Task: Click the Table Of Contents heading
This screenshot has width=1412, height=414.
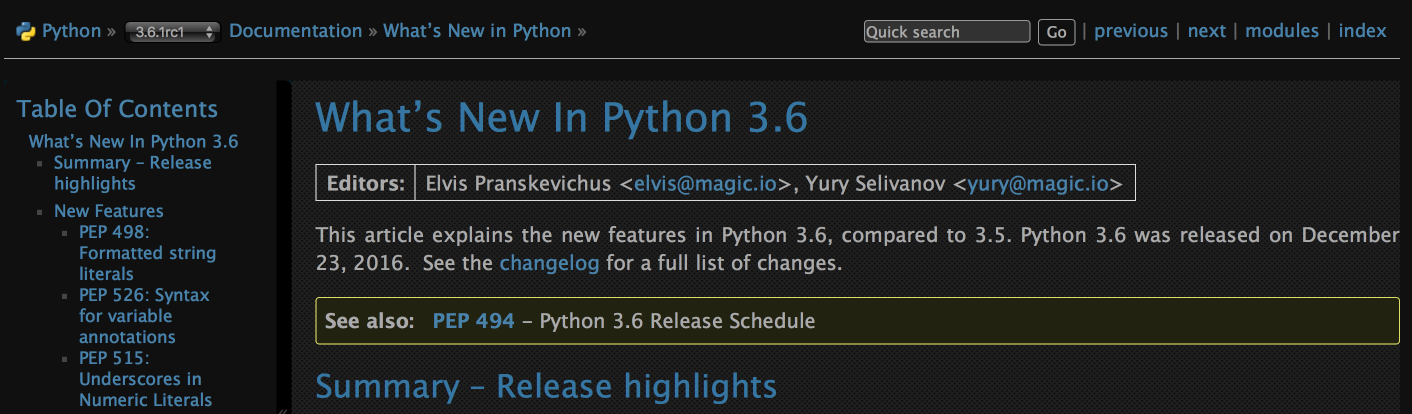Action: pos(117,109)
